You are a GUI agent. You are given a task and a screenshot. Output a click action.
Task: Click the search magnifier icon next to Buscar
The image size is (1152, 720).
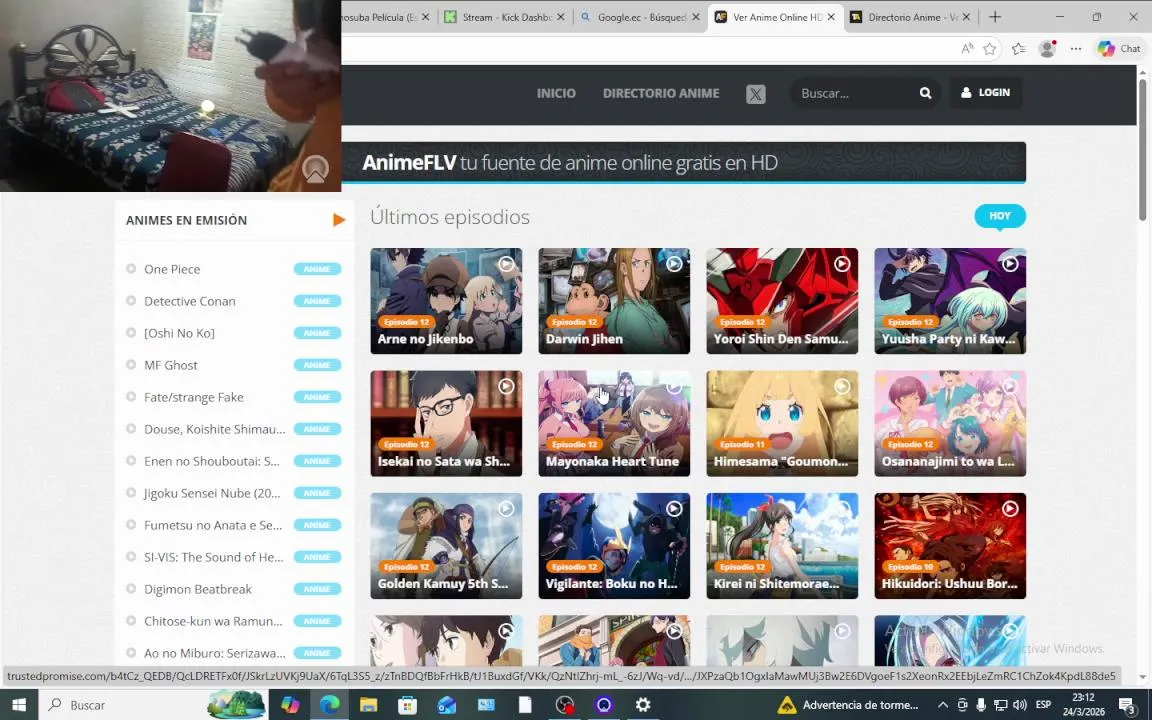[x=925, y=93]
